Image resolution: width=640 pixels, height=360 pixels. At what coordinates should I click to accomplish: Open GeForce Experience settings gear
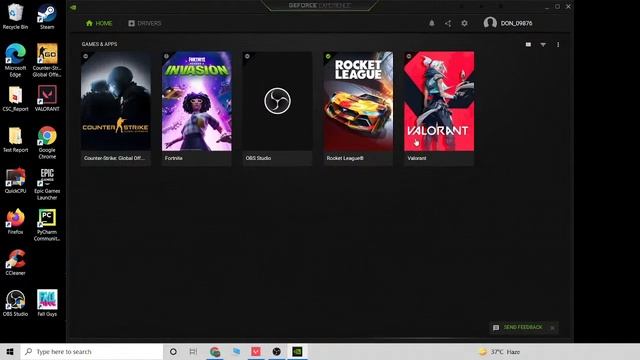click(x=464, y=23)
